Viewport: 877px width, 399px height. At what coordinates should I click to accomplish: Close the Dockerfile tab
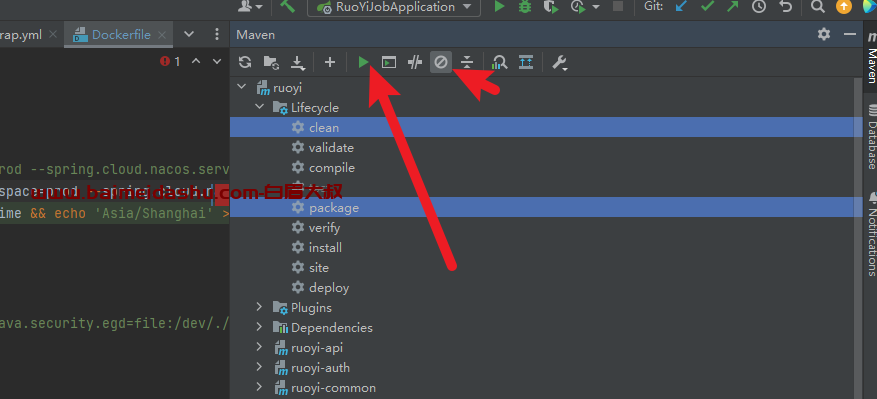point(162,35)
